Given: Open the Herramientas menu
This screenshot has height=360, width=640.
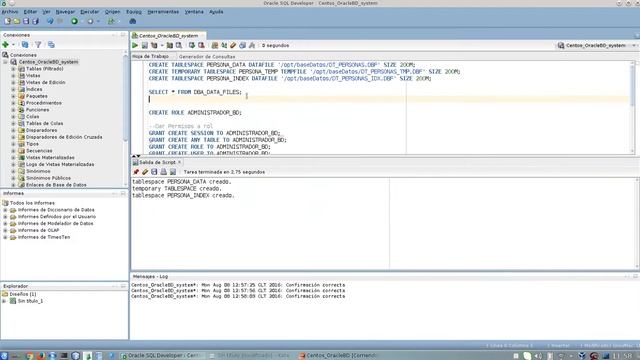Looking at the screenshot, I should coord(163,12).
